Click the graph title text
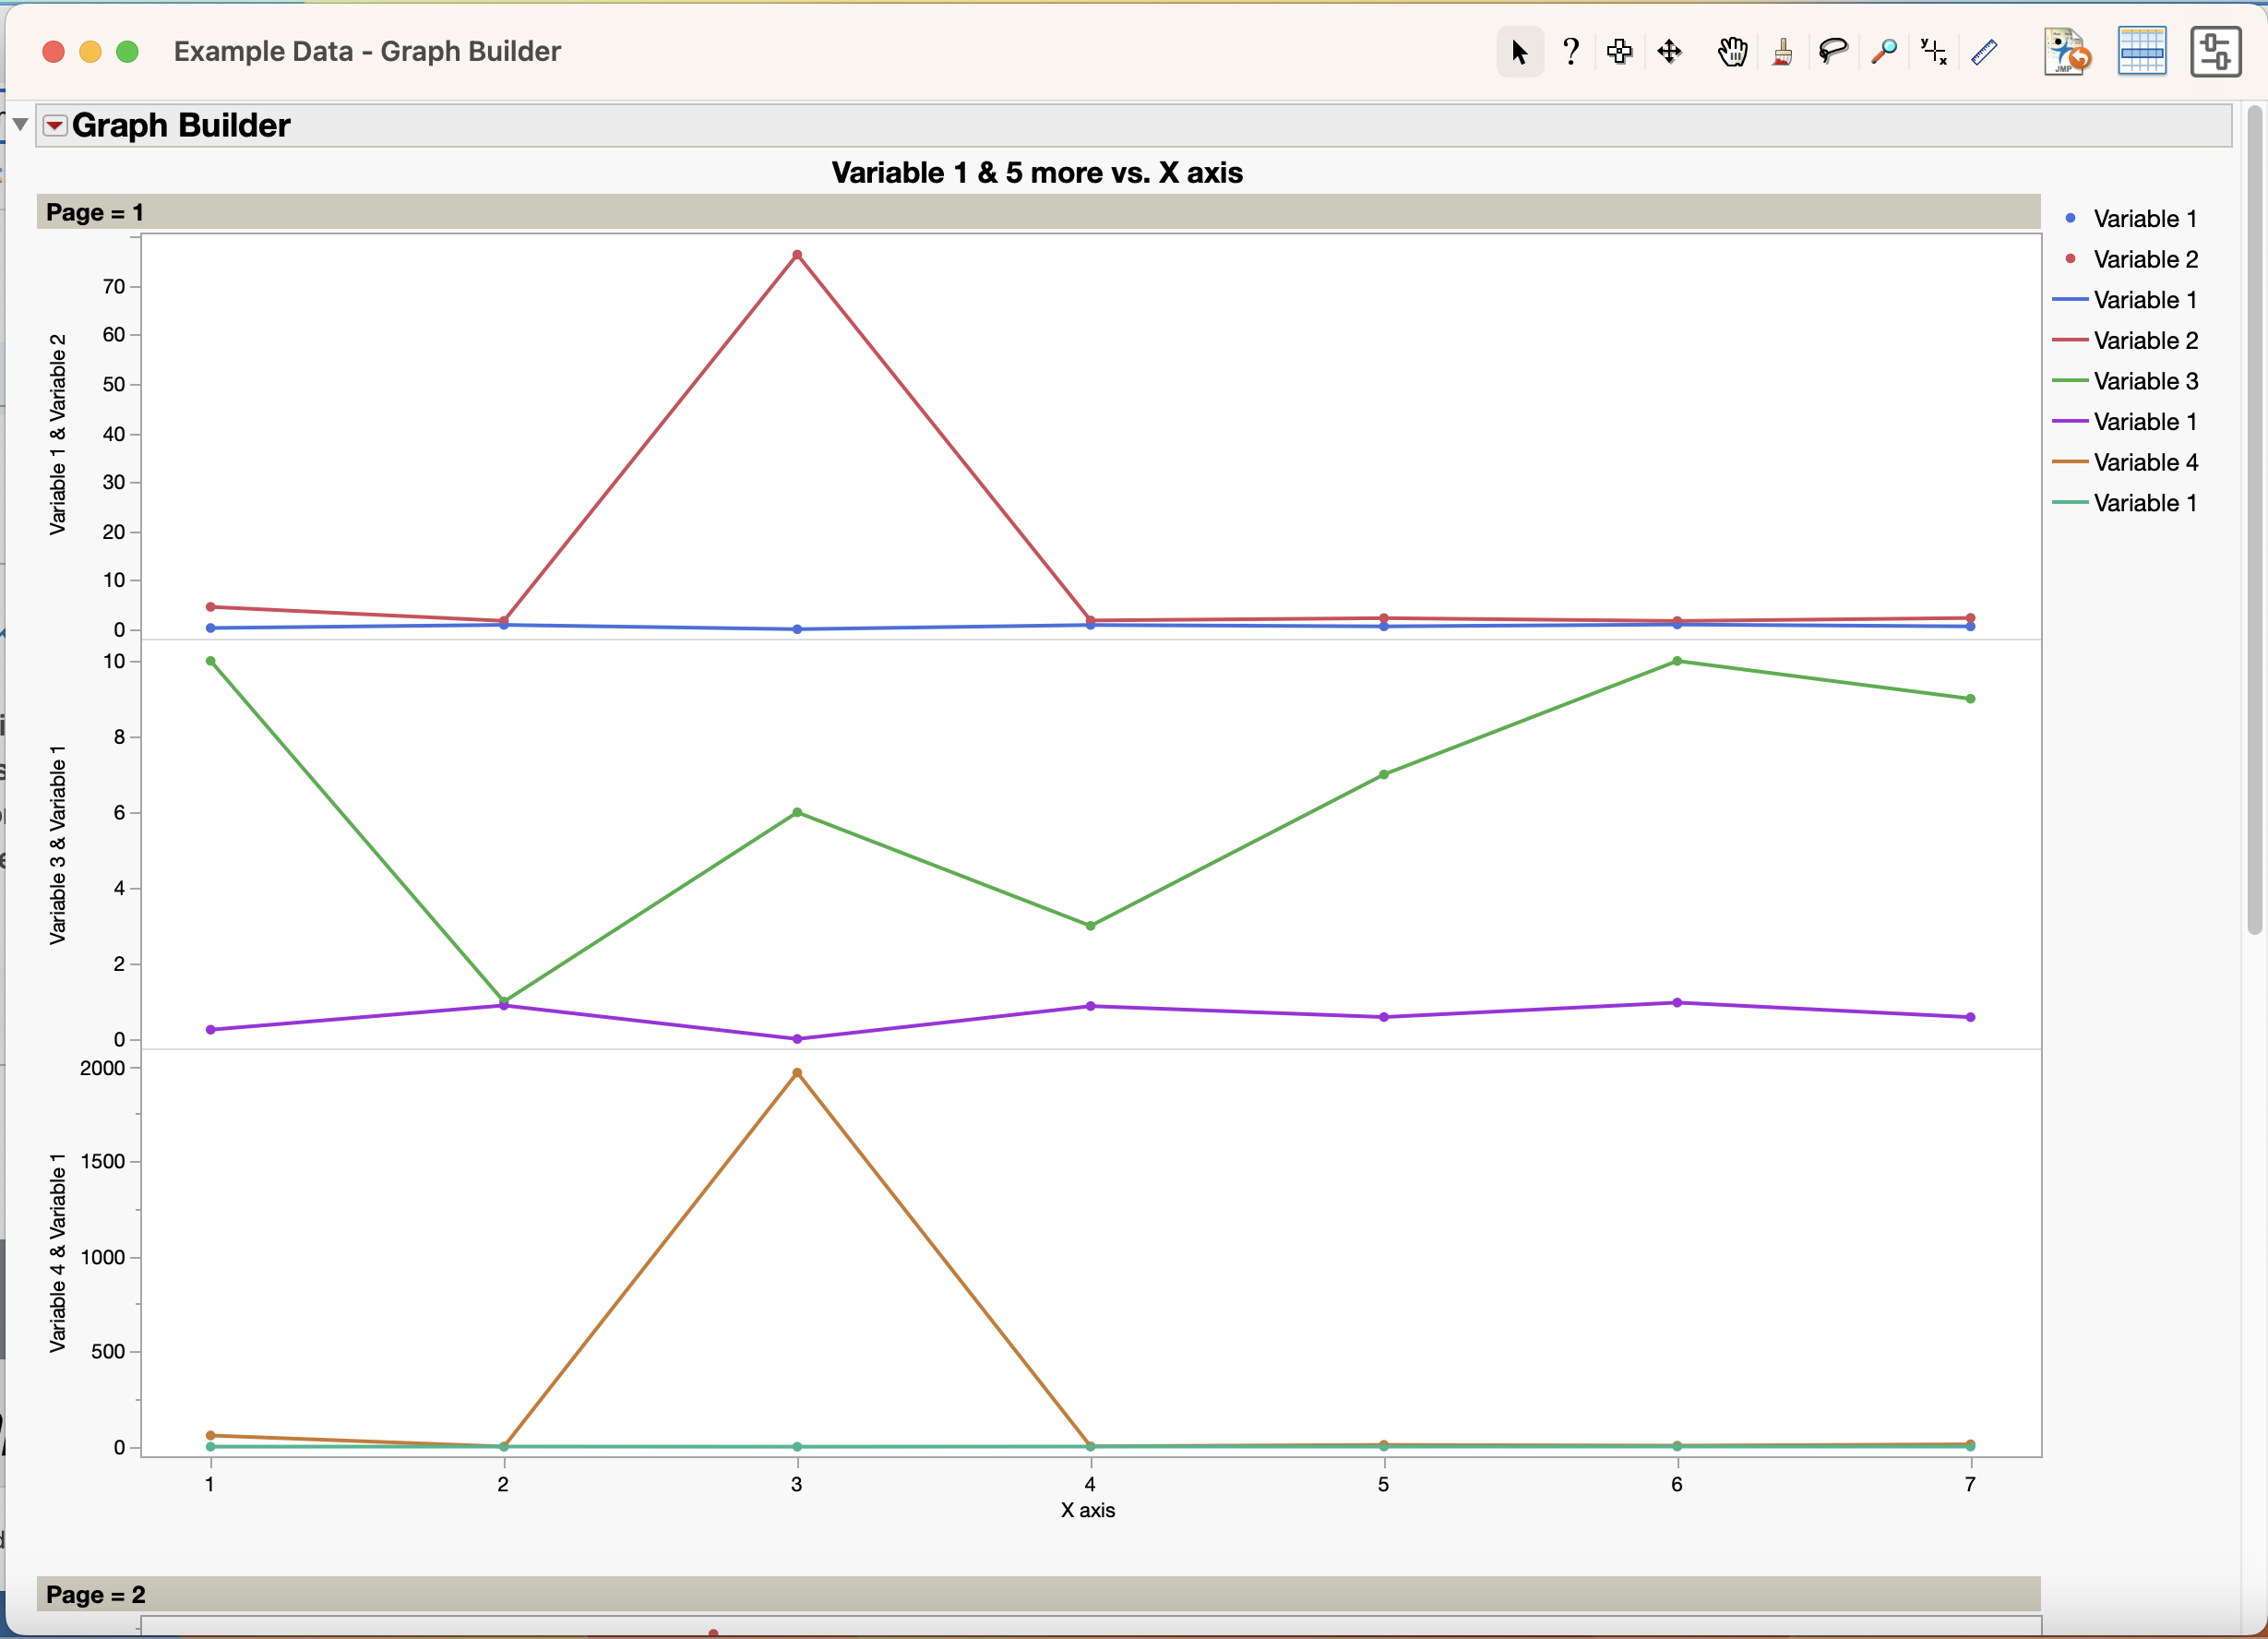 coord(1036,173)
